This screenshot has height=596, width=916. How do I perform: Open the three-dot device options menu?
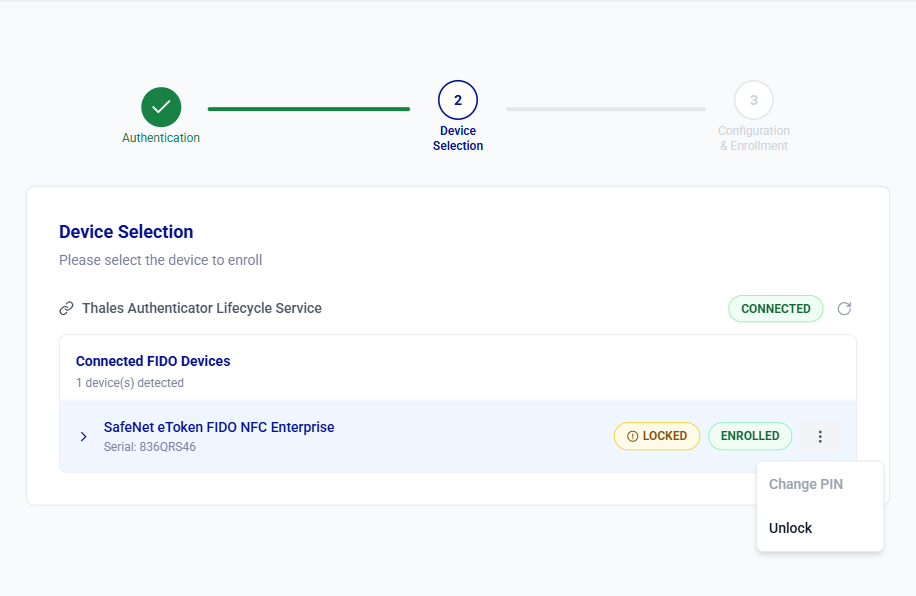coord(820,436)
